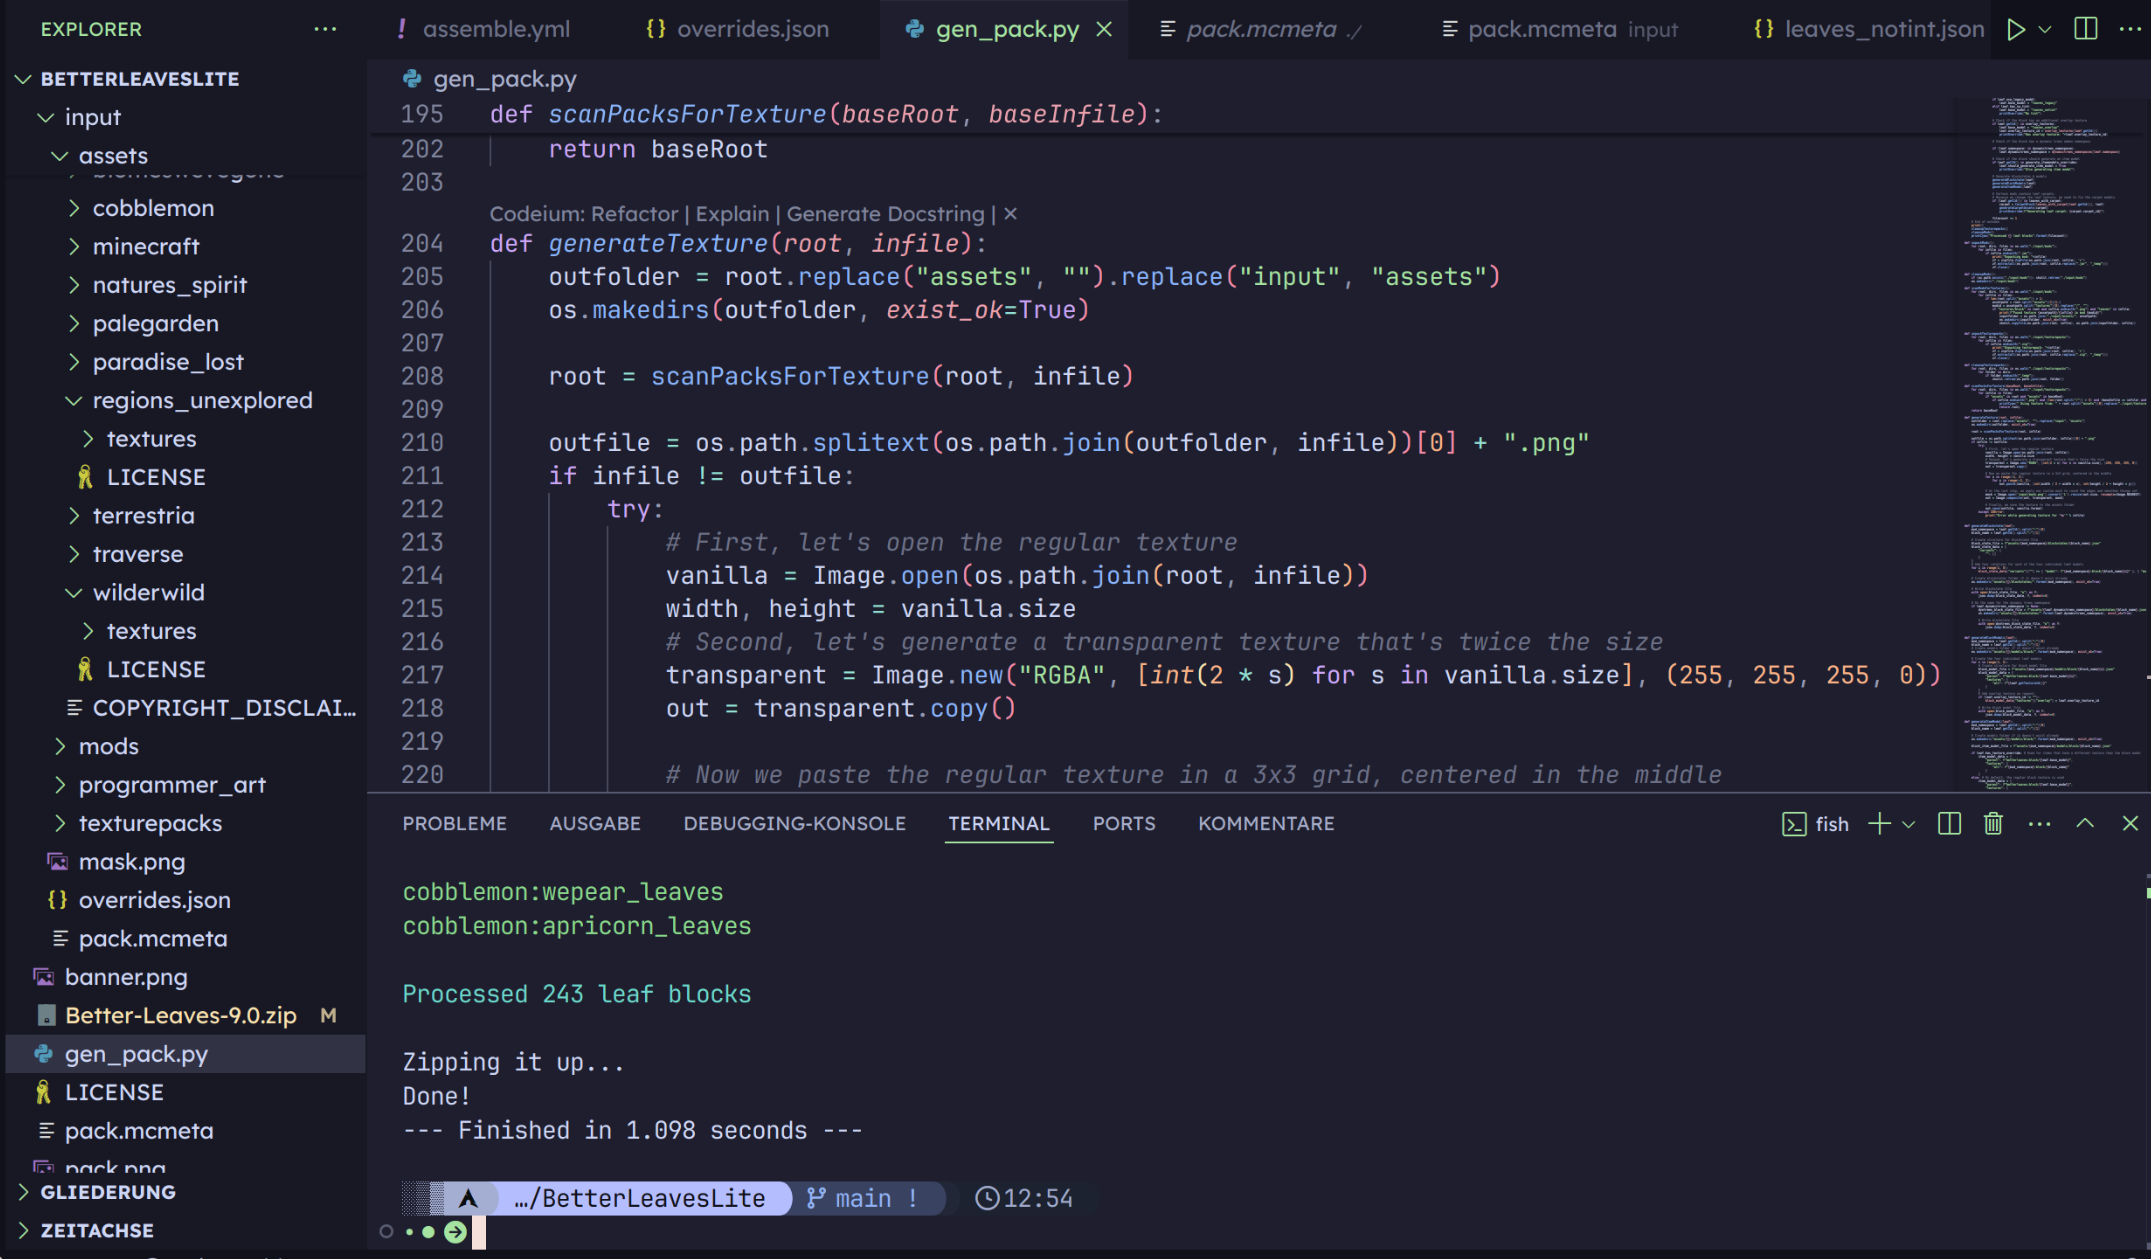The image size is (2151, 1259).
Task: Dismiss the Codeium code lens with X
Action: tap(1010, 214)
